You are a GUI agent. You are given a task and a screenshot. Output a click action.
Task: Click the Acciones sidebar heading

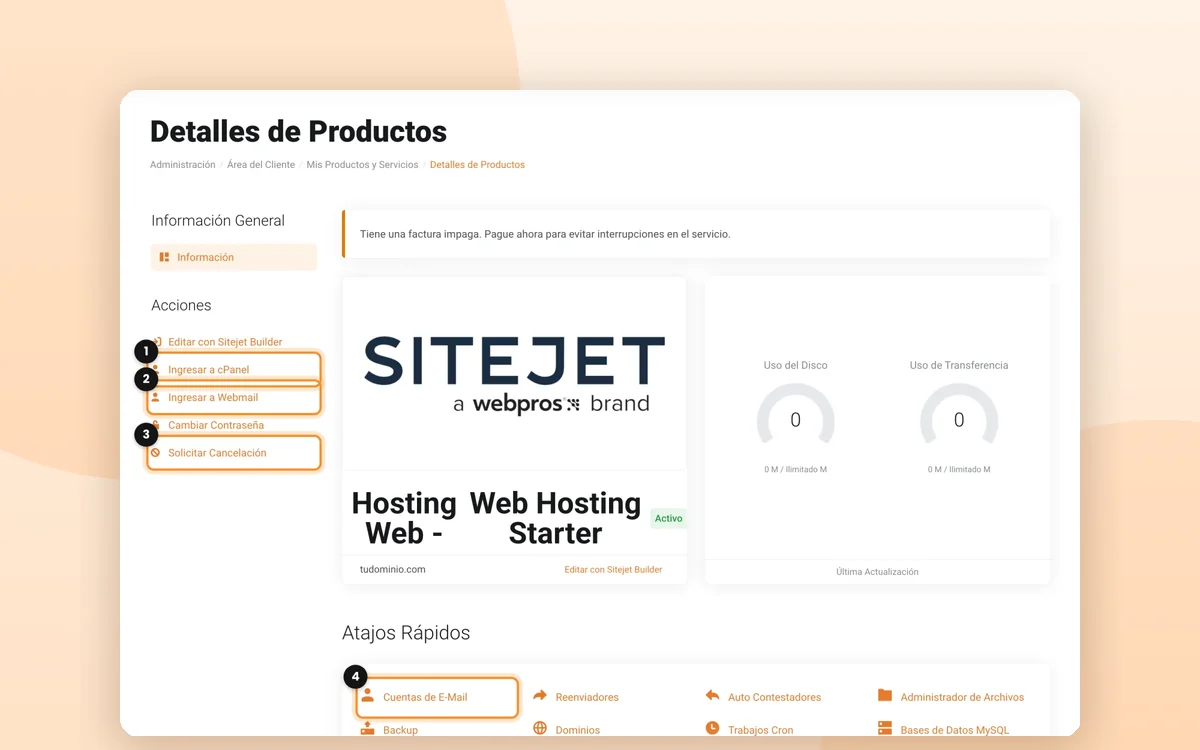point(181,305)
